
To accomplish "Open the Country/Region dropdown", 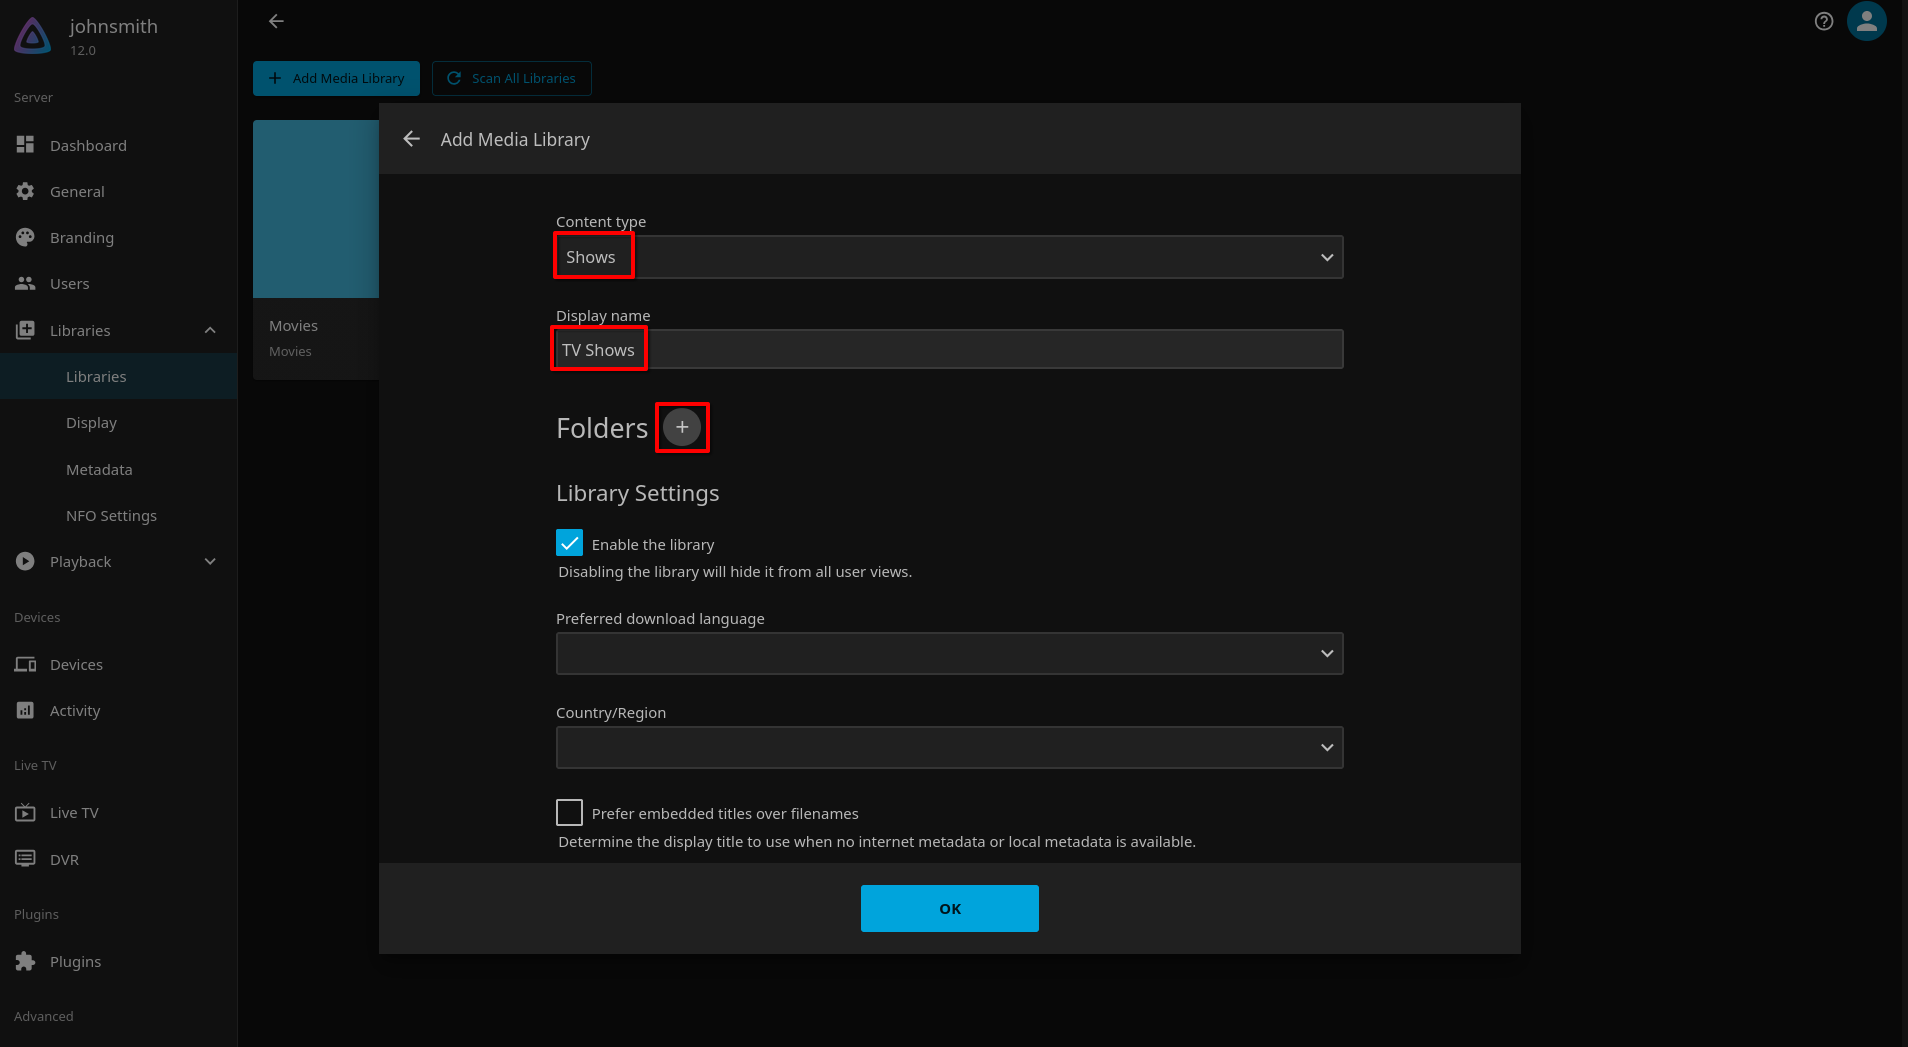I will (949, 747).
